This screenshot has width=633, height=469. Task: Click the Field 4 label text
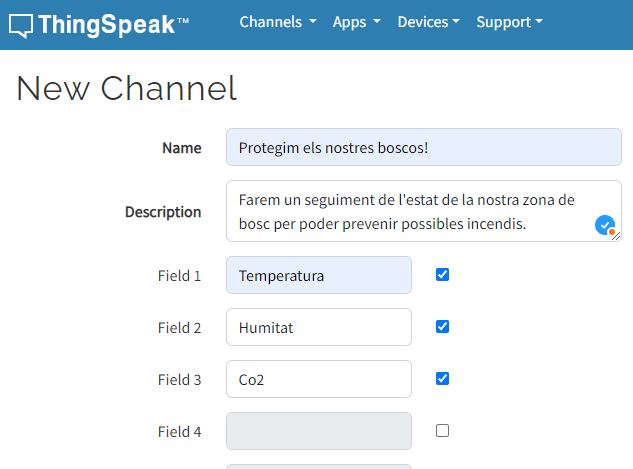coord(179,432)
